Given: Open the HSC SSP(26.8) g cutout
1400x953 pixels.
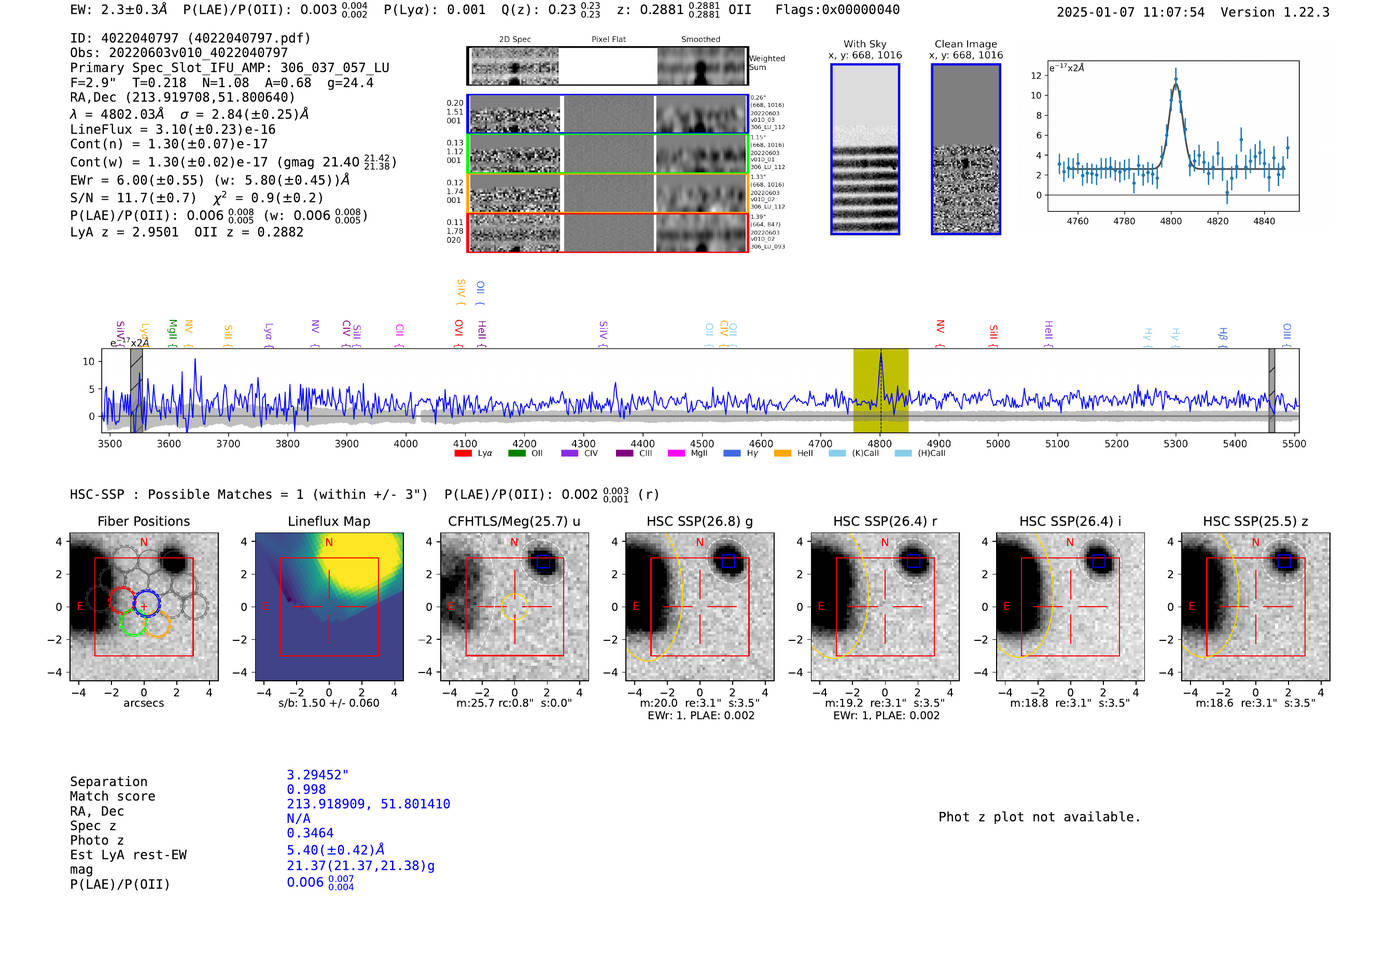Looking at the screenshot, I should coord(700,606).
